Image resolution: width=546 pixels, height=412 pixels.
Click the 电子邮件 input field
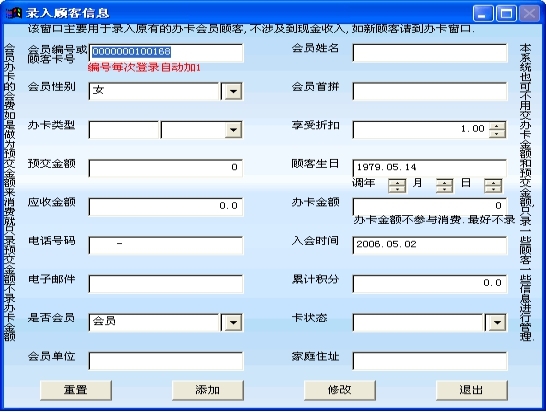pyautogui.click(x=166, y=284)
